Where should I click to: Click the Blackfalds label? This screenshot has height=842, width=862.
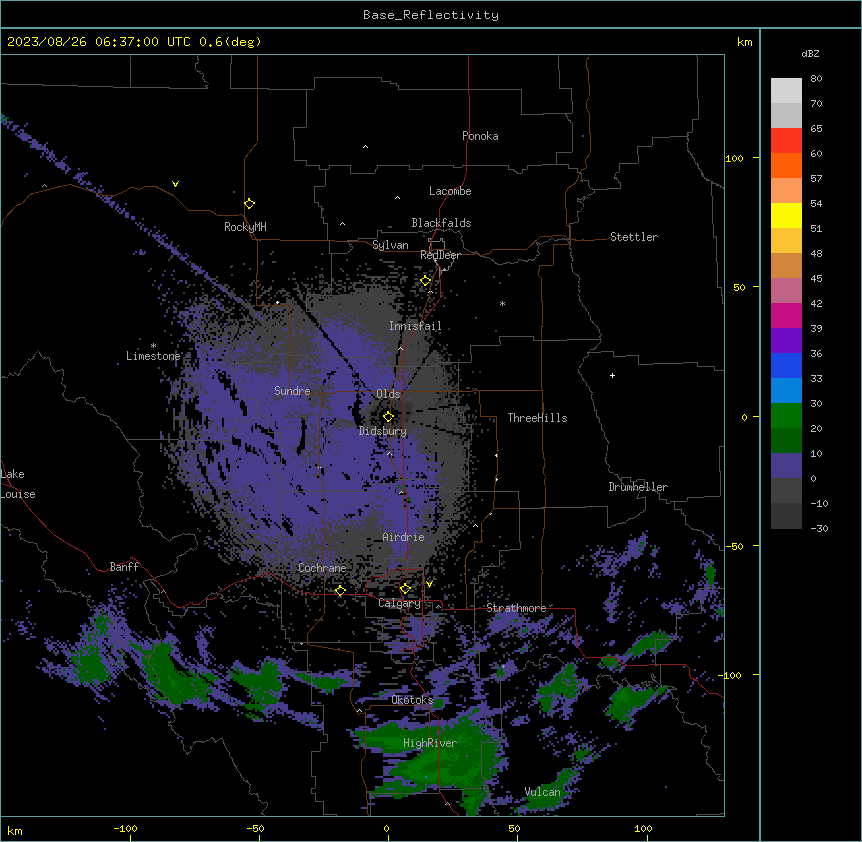tap(441, 223)
